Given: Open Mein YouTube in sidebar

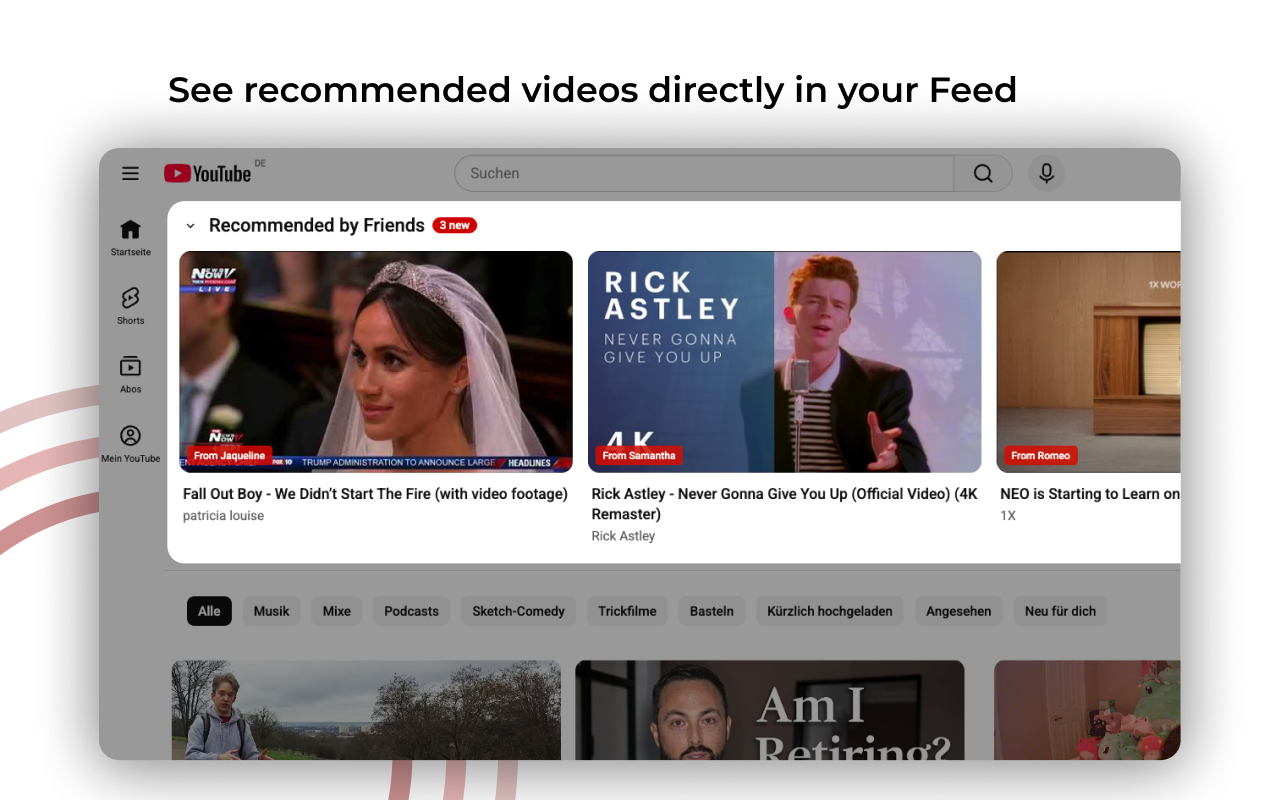Looking at the screenshot, I should click(x=130, y=444).
